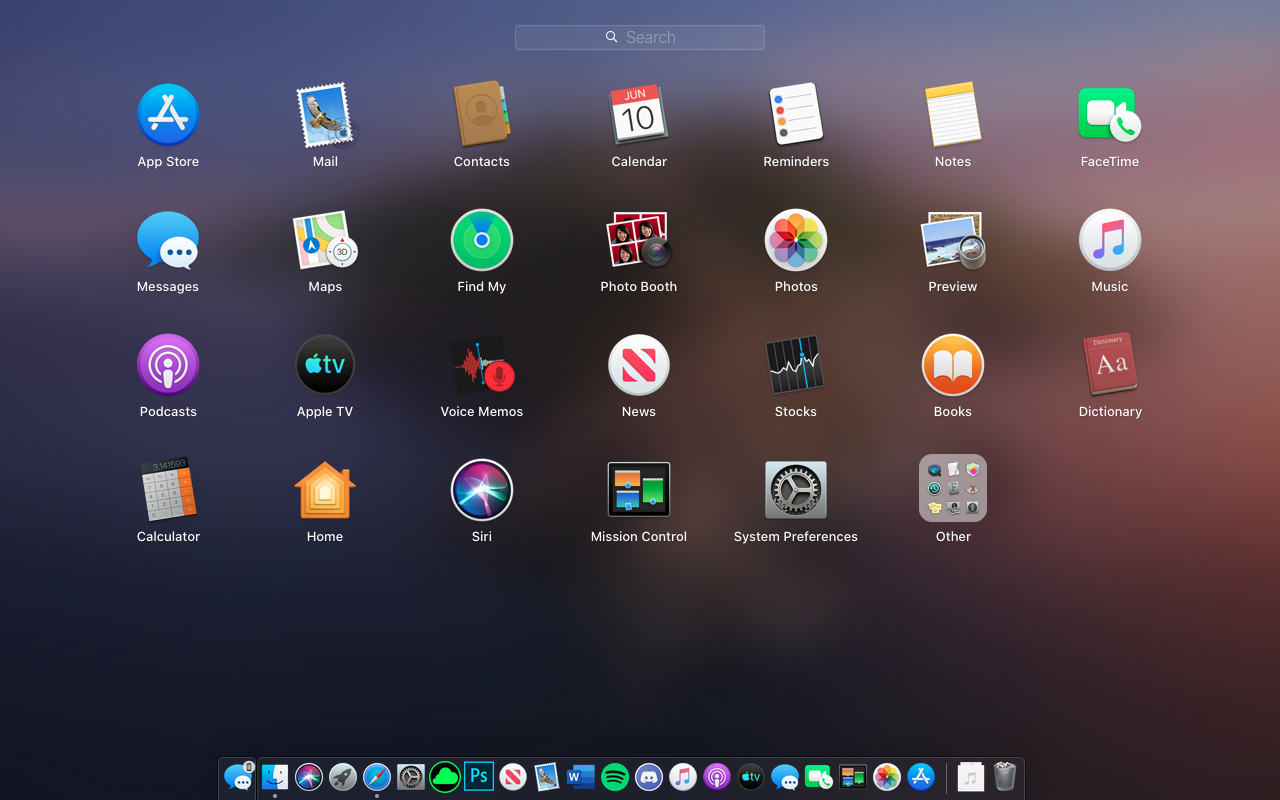This screenshot has width=1280, height=800.
Task: Open Photos from the Launchpad grid
Action: [x=796, y=240]
